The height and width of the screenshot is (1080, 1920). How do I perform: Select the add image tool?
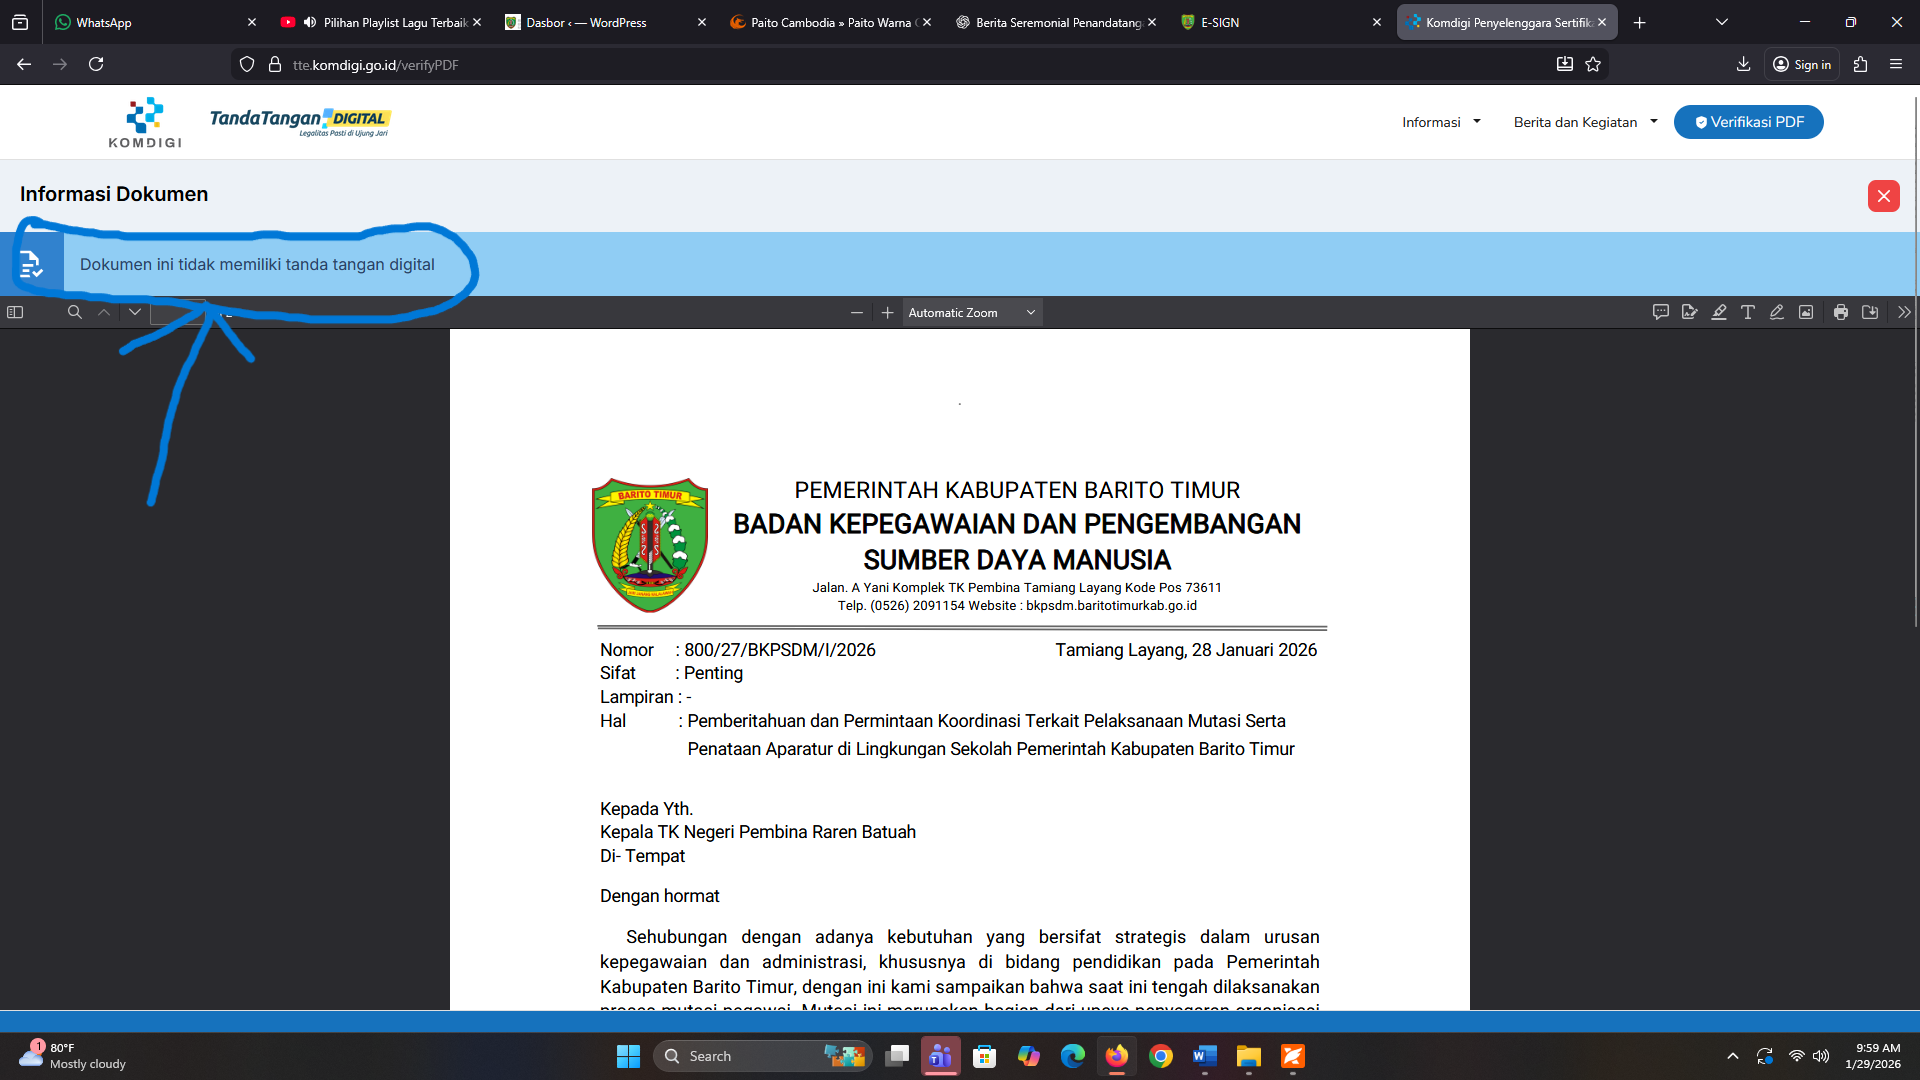(1806, 312)
